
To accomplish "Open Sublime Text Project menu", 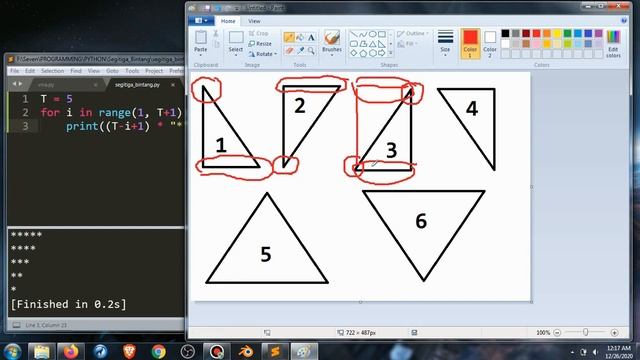I will 154,71.
